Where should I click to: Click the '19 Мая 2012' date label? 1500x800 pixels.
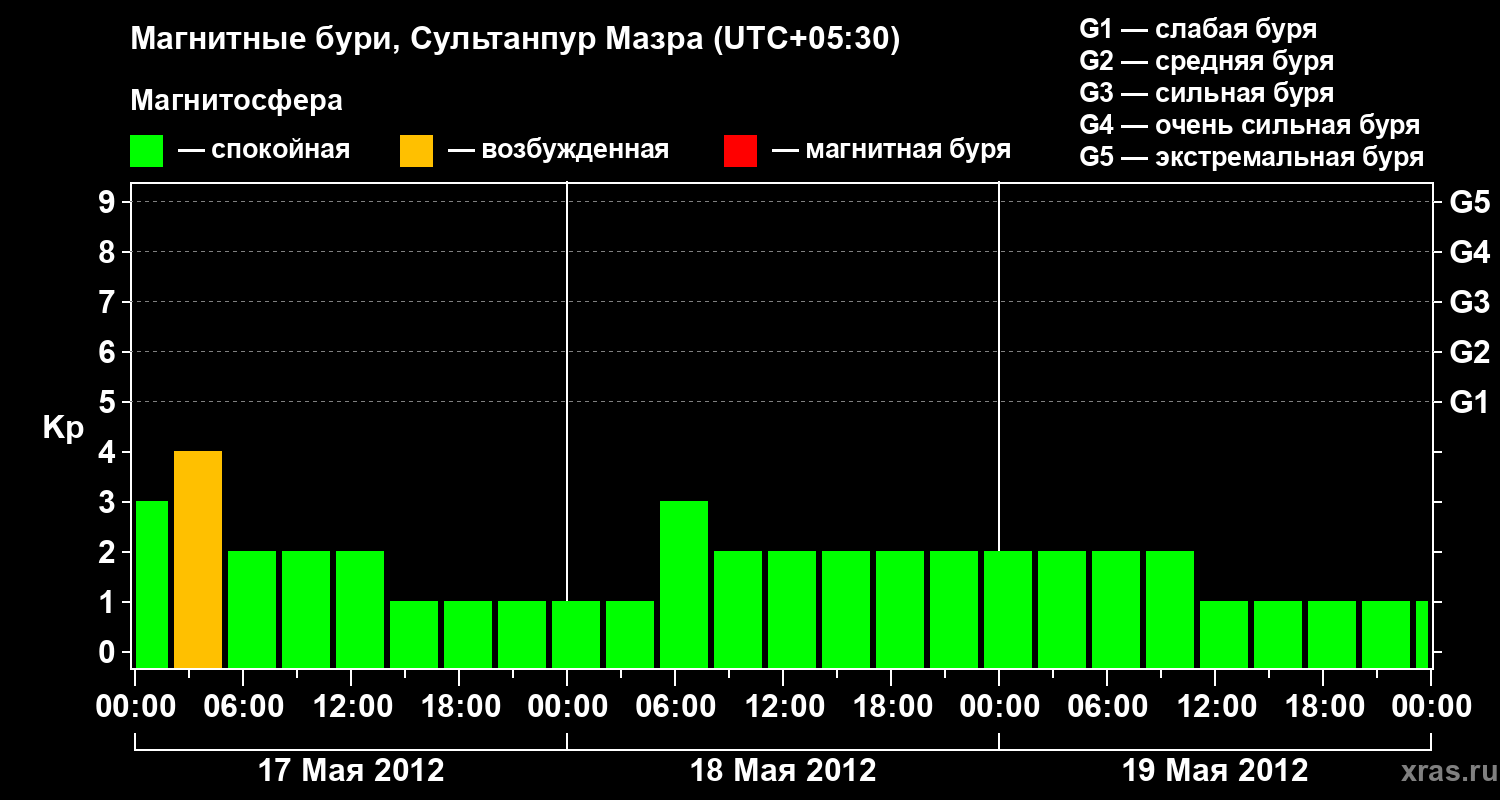click(1215, 770)
